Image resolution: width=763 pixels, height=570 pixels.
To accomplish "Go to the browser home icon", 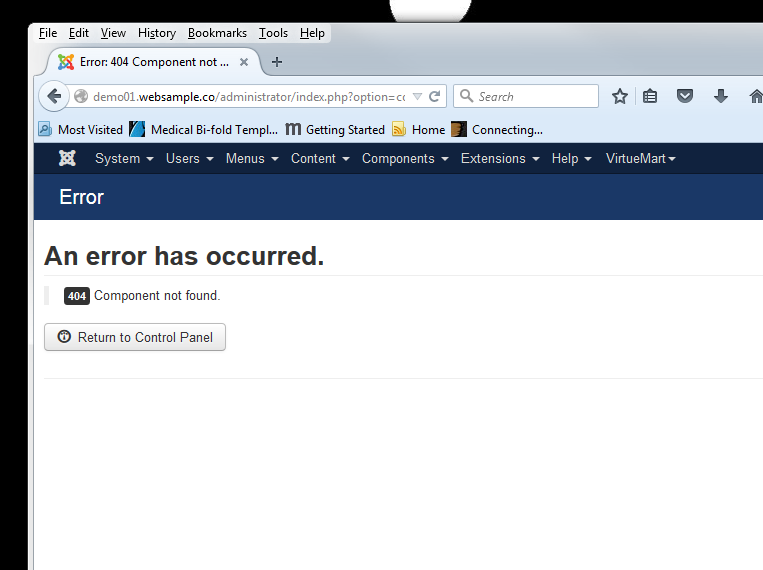I will (x=755, y=96).
